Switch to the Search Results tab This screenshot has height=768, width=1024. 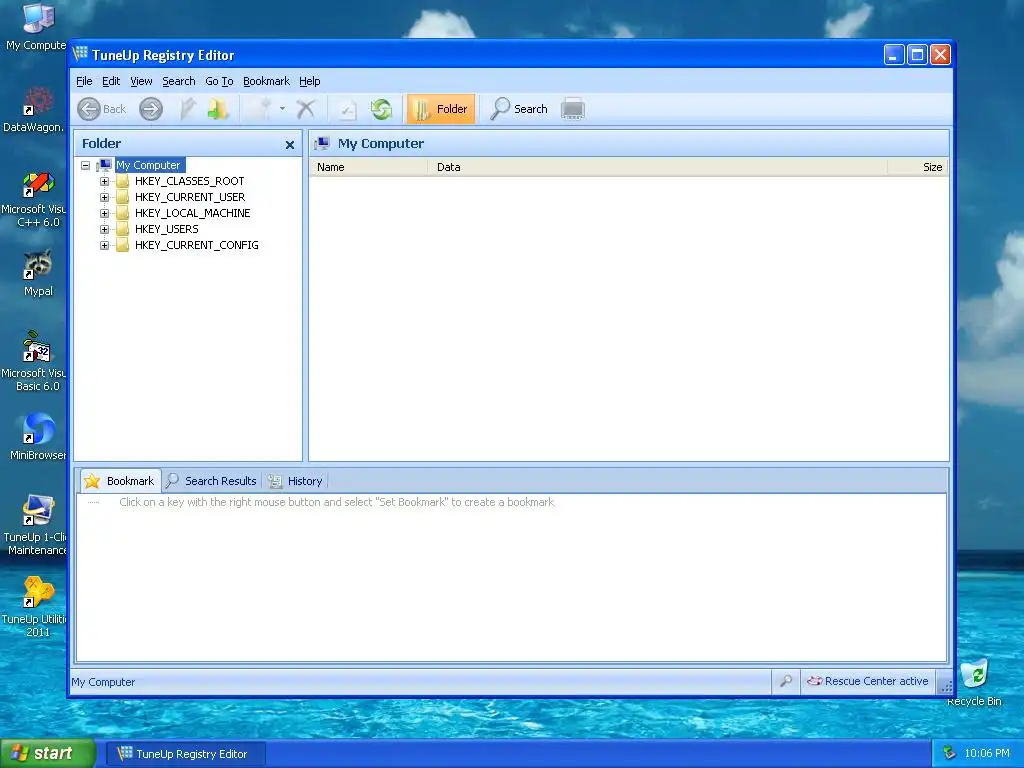point(212,481)
